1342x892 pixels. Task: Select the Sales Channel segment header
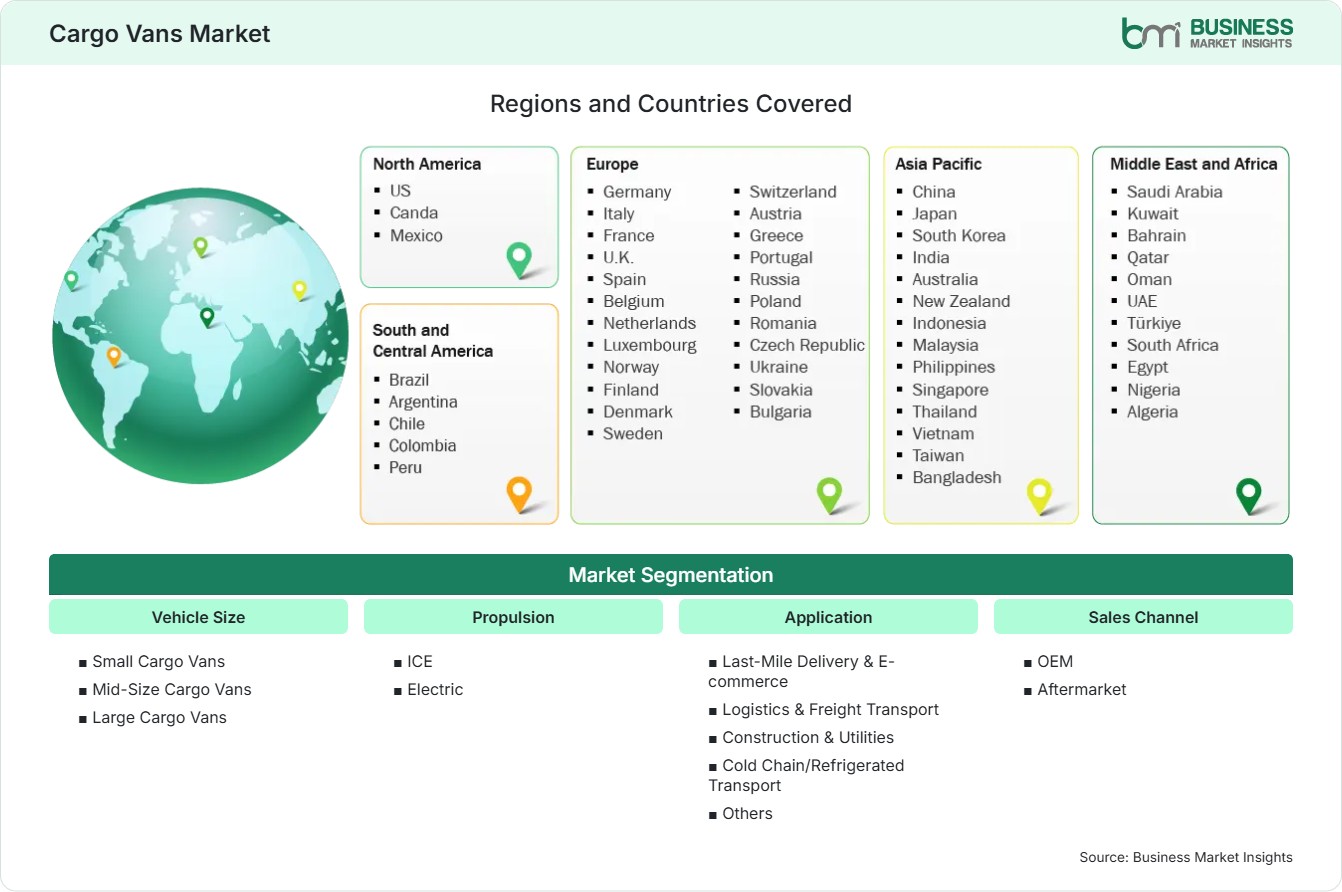click(1143, 617)
